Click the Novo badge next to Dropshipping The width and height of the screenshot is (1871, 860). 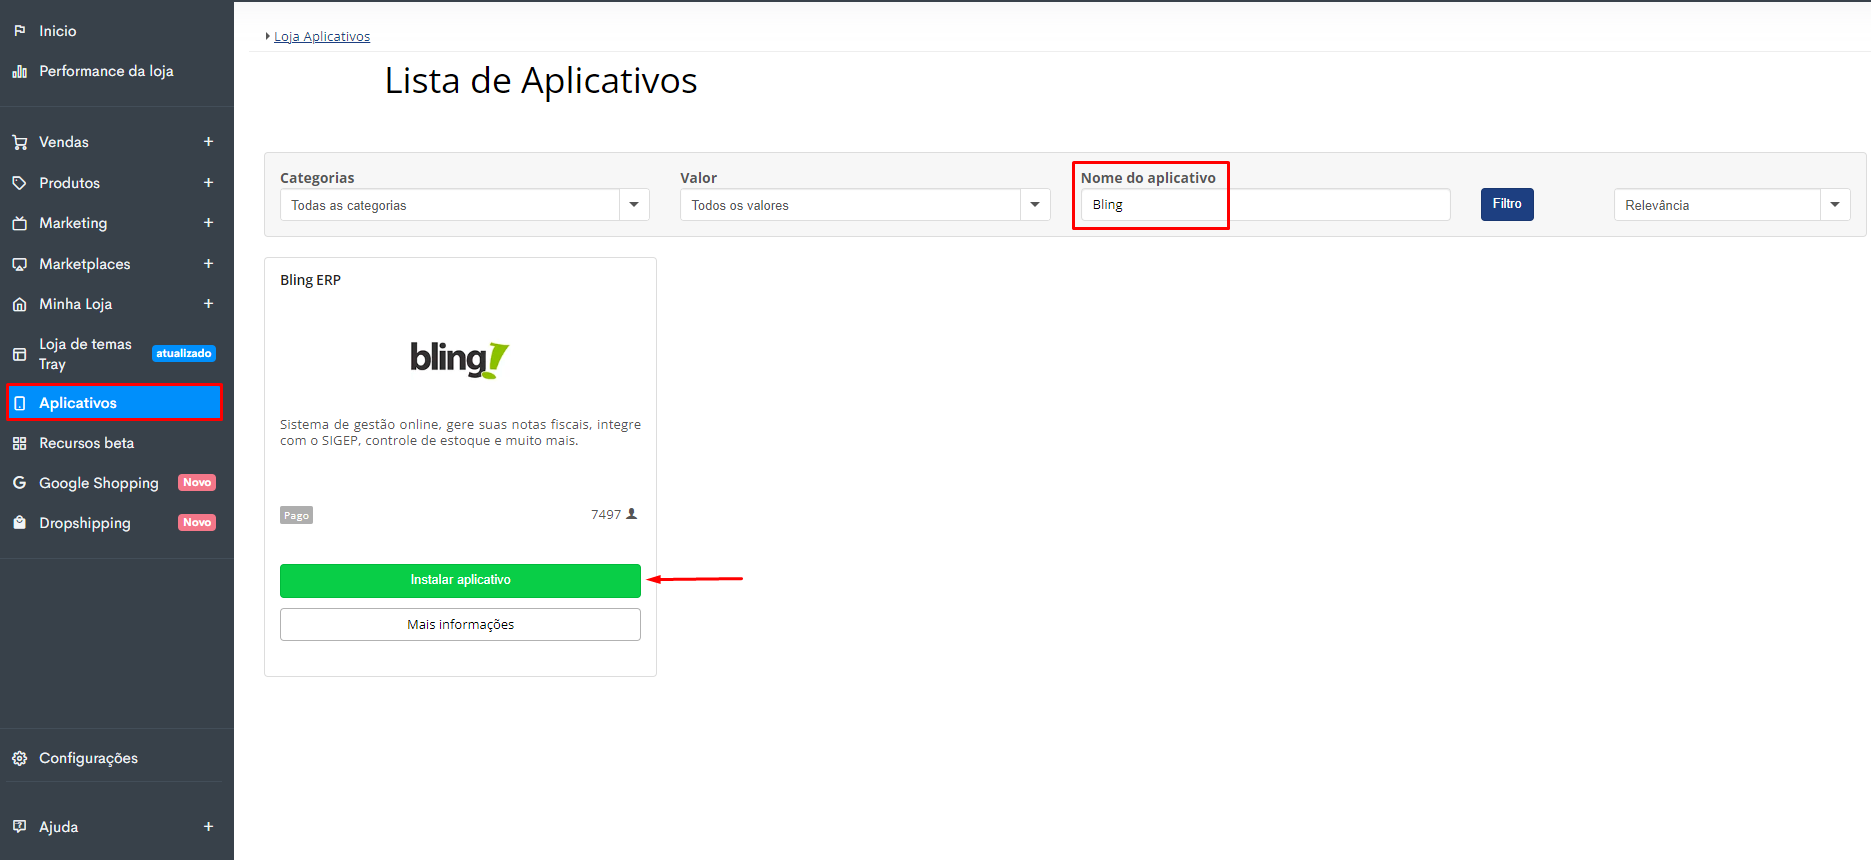pyautogui.click(x=197, y=522)
